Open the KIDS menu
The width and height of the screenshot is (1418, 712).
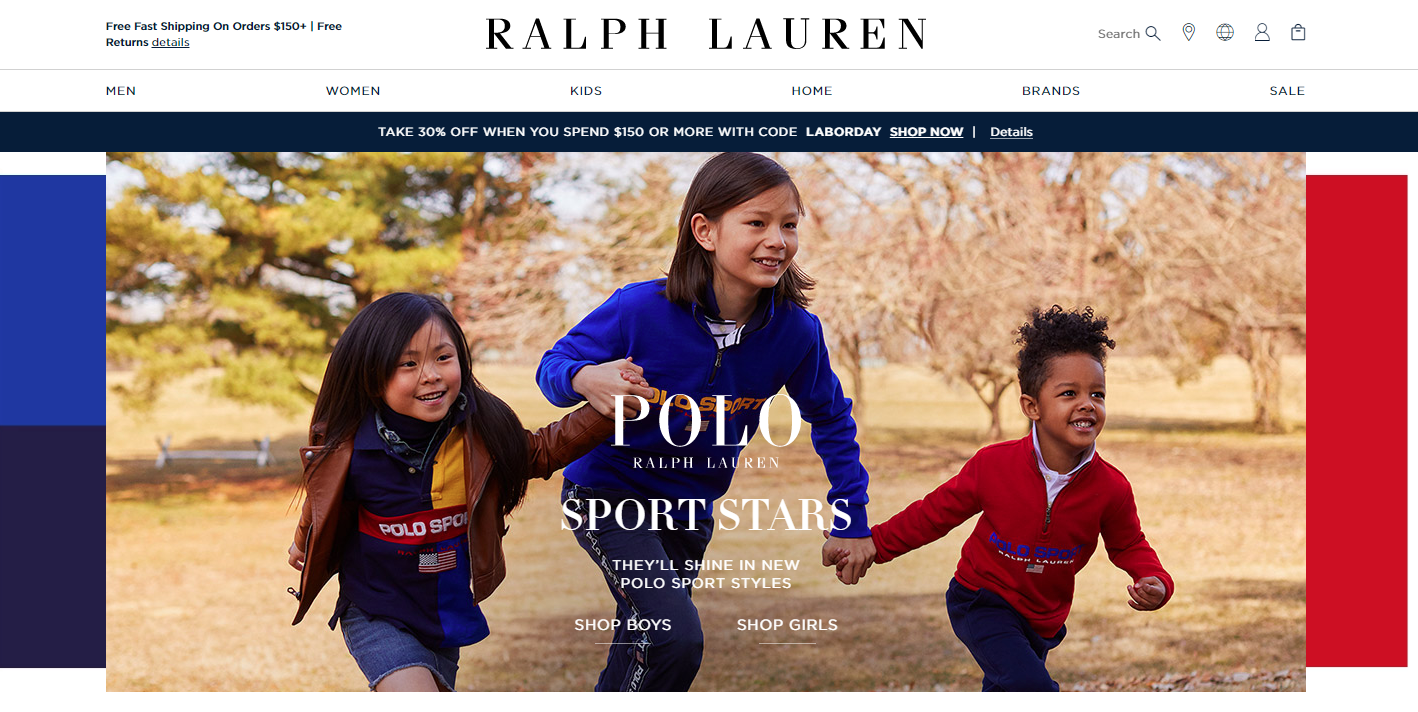(586, 91)
